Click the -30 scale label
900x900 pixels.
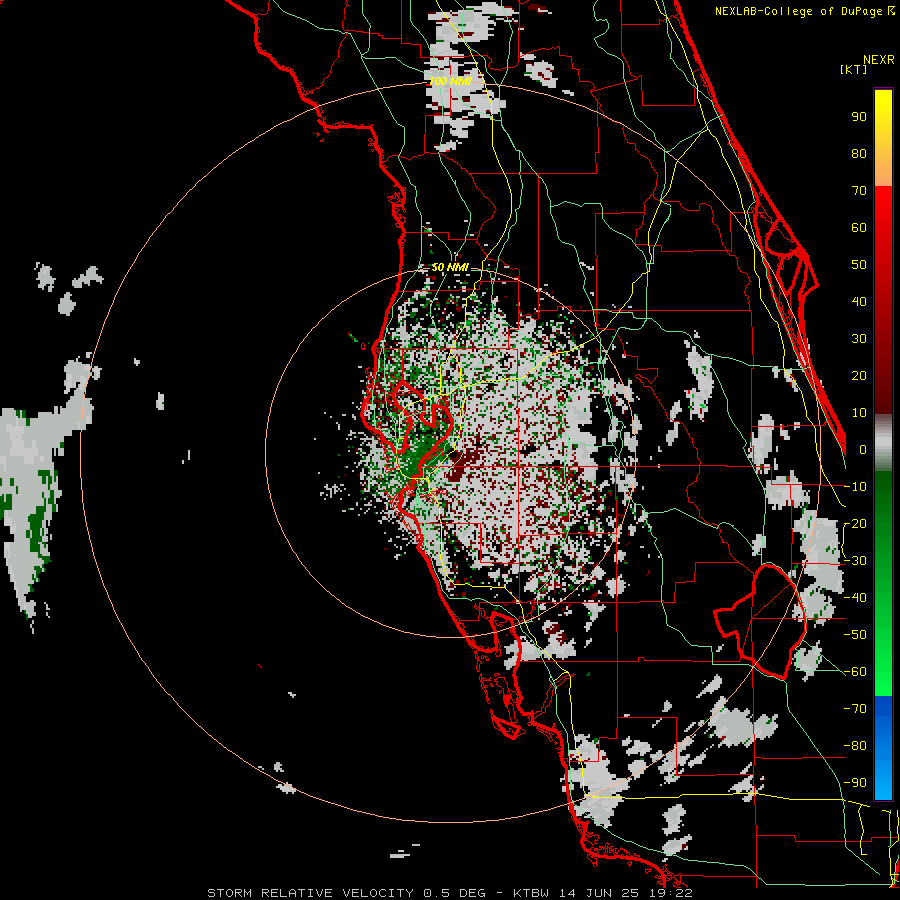(855, 561)
